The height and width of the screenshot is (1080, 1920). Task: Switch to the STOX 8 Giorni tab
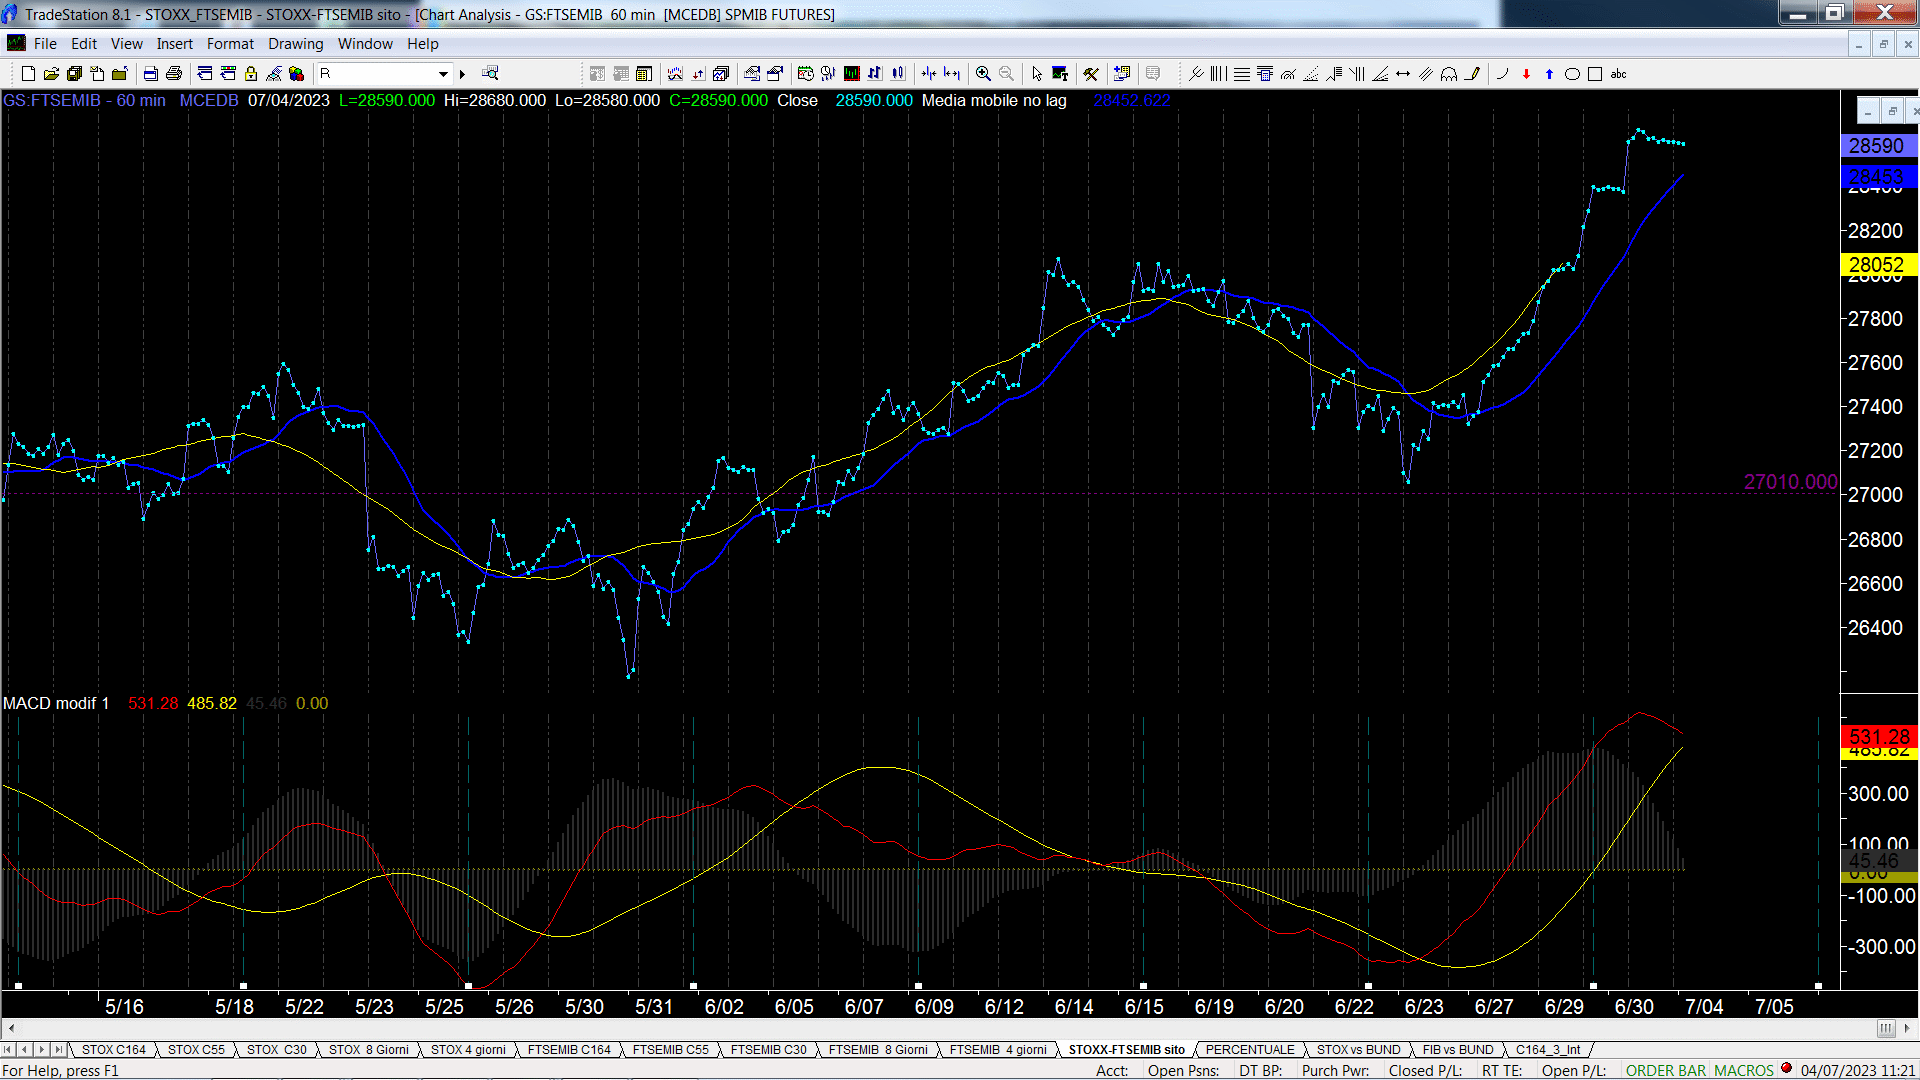point(368,1050)
